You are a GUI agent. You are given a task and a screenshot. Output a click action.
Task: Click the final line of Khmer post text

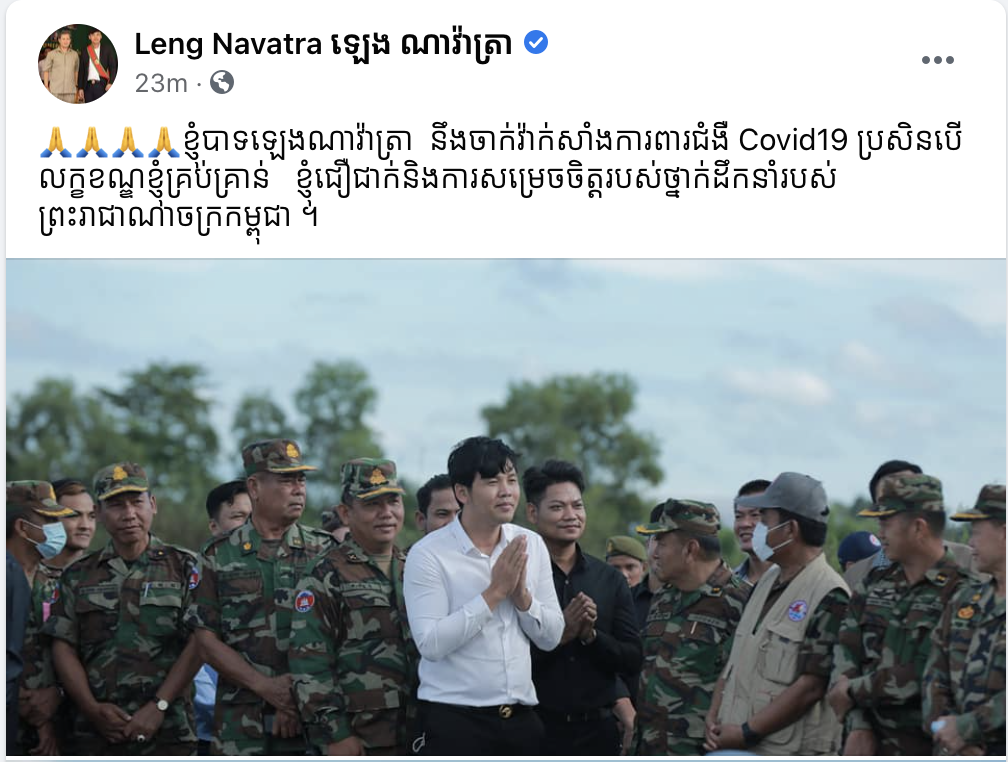point(179,219)
